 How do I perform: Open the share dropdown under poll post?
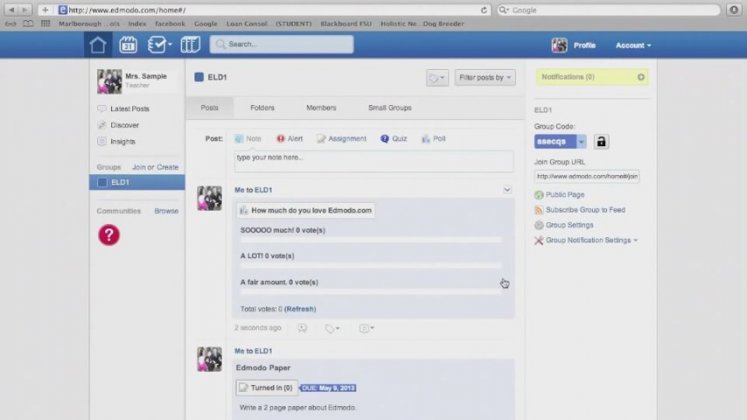pyautogui.click(x=366, y=328)
